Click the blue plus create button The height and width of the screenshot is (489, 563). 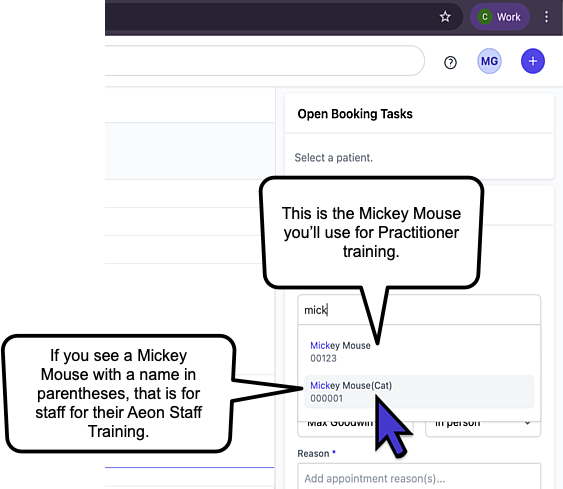pos(532,61)
